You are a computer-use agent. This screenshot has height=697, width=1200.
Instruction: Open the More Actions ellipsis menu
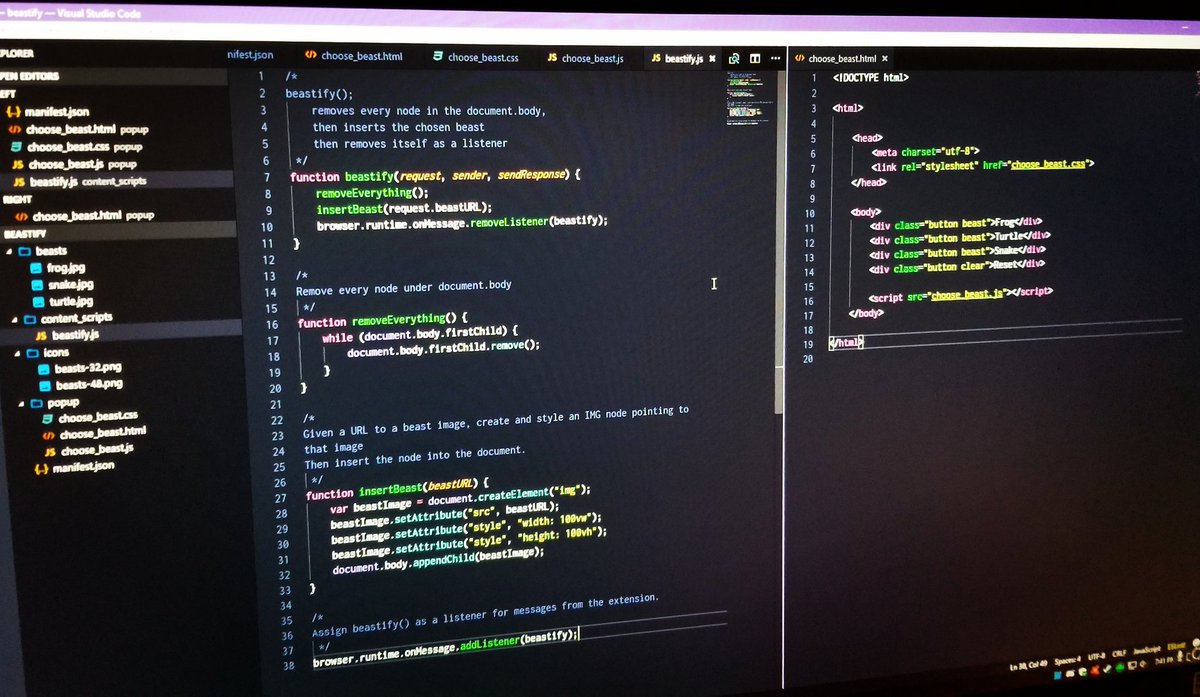click(x=775, y=59)
